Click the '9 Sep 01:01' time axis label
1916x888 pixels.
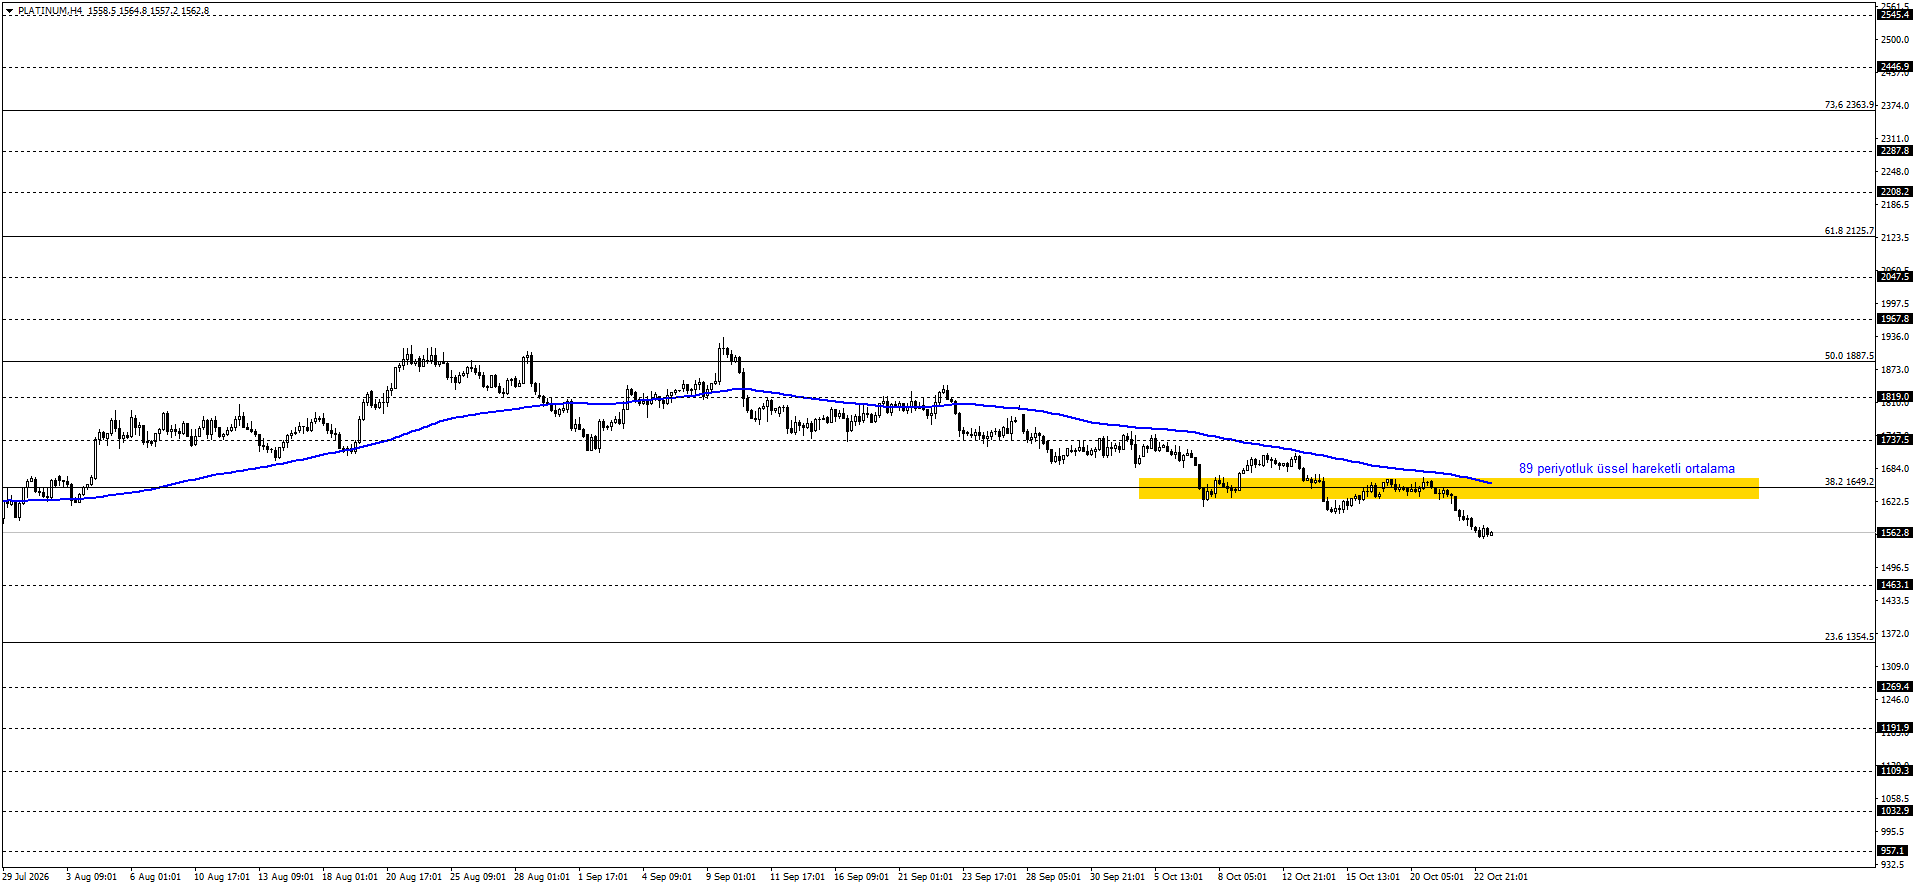(x=731, y=877)
